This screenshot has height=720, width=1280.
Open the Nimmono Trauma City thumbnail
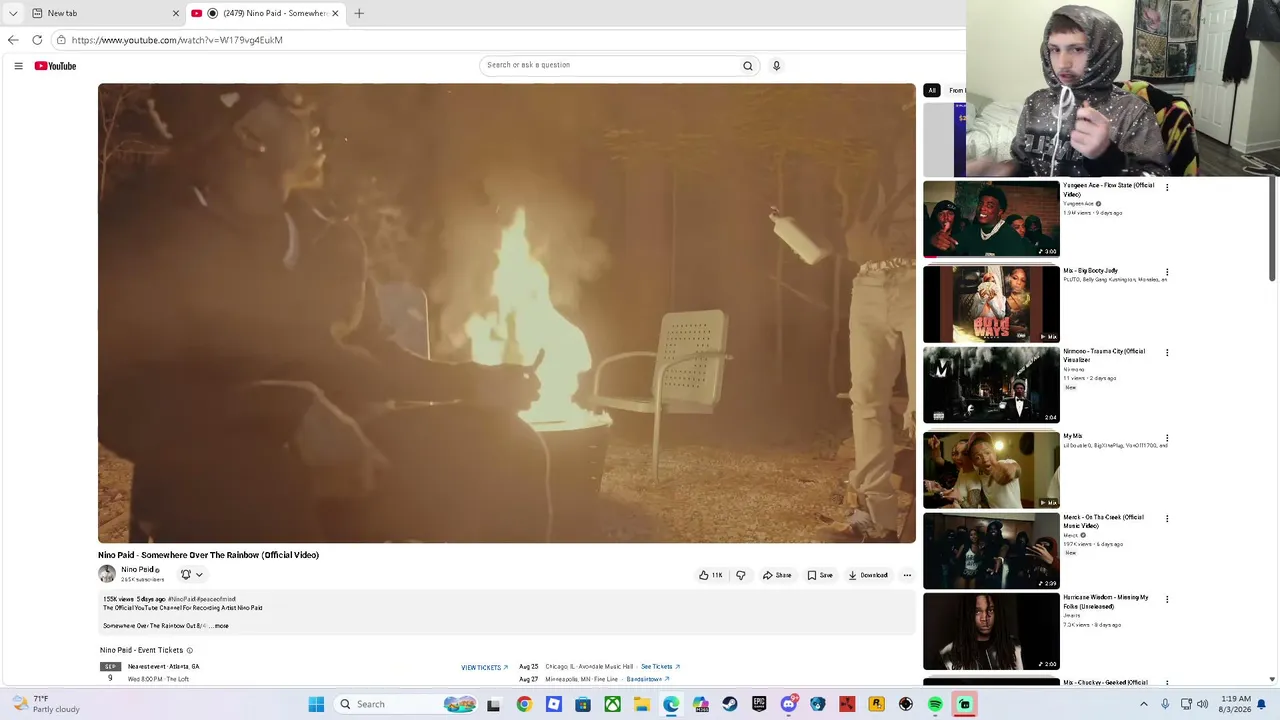point(991,385)
